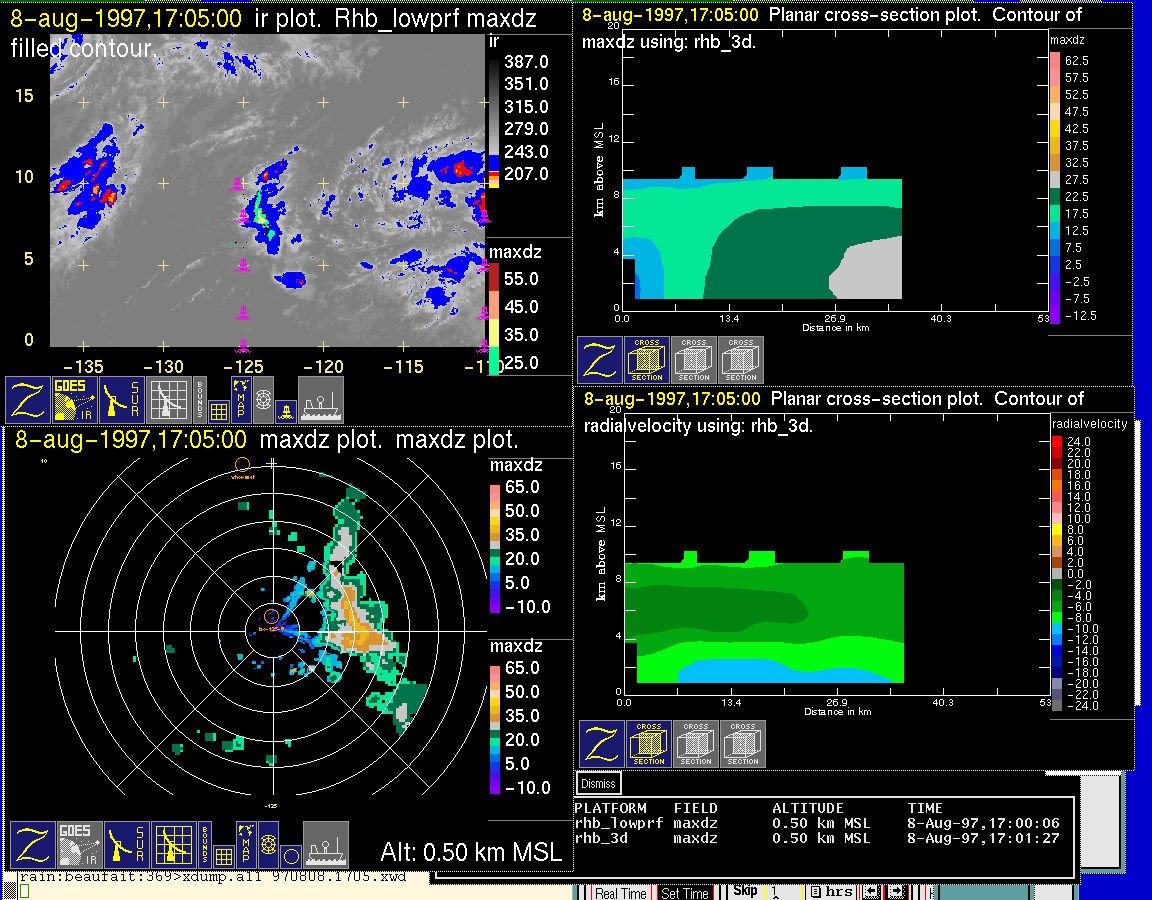Click the terminal line with the xdump.all command
This screenshot has height=900, width=1152.
(x=200, y=878)
